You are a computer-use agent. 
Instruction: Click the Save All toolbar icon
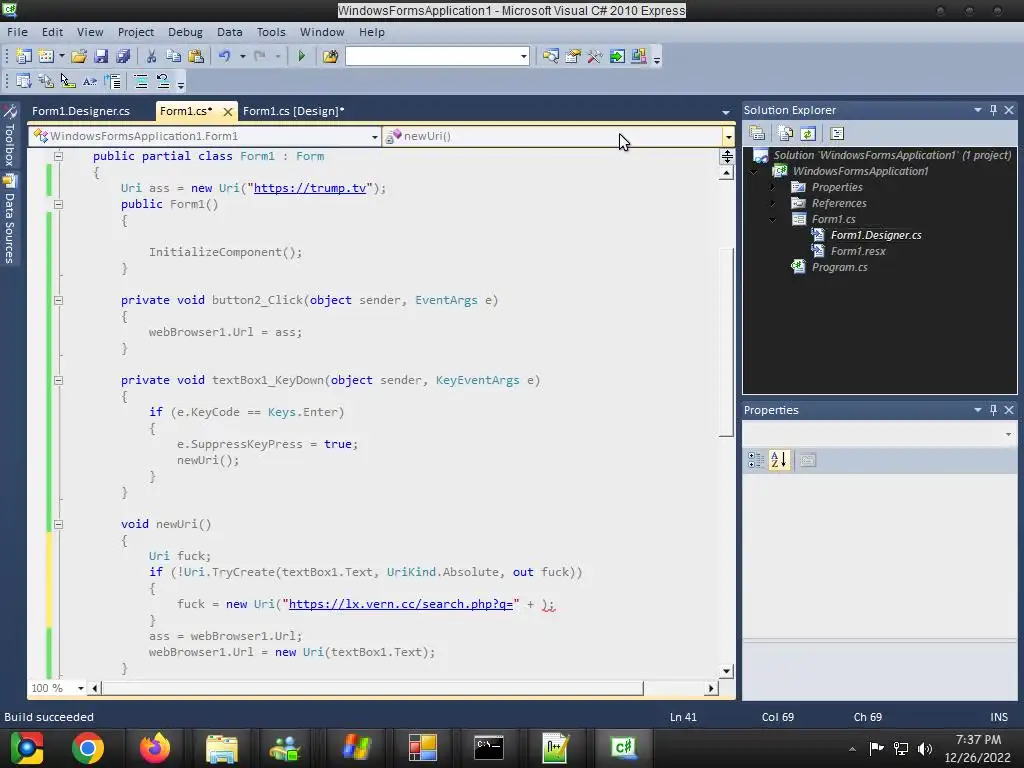coord(123,56)
